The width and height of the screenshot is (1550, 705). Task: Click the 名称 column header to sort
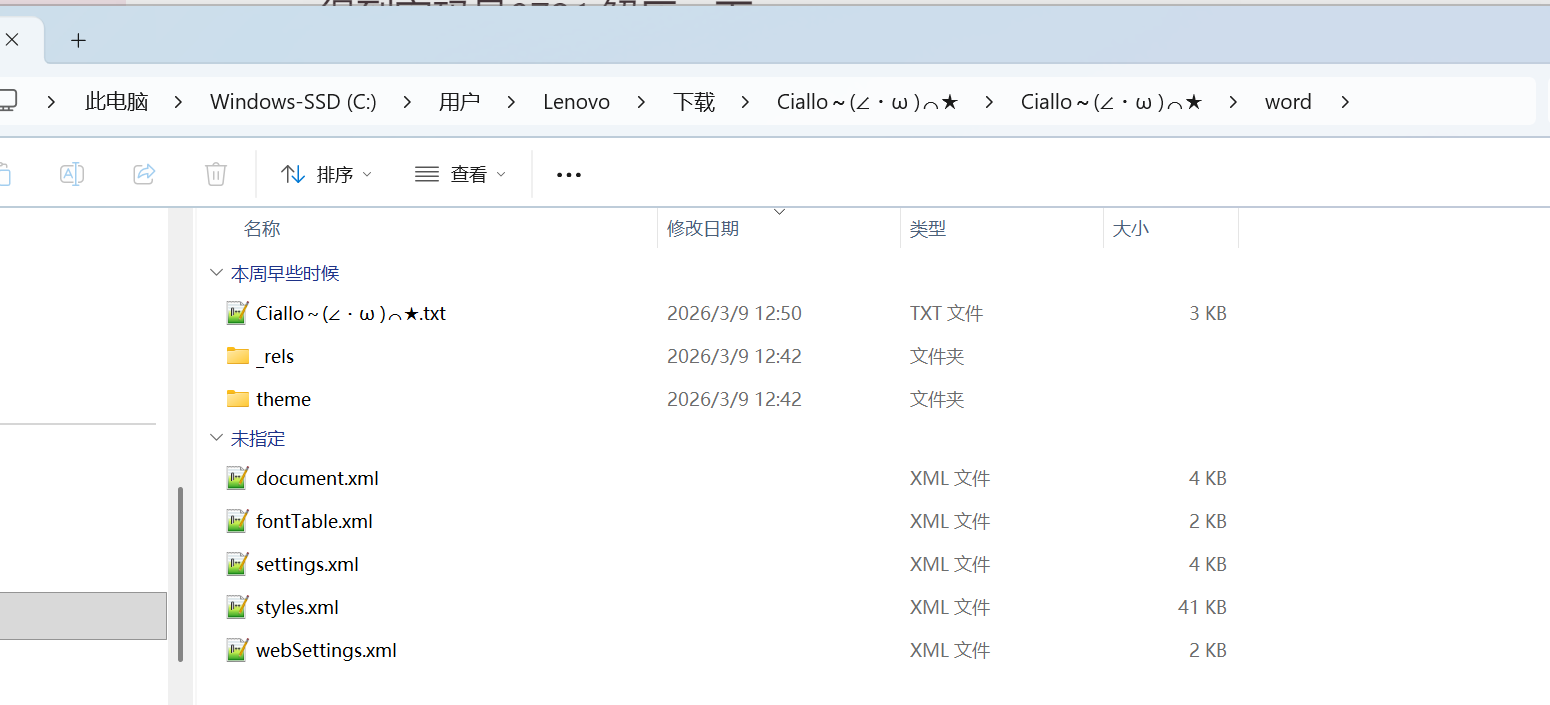(261, 228)
